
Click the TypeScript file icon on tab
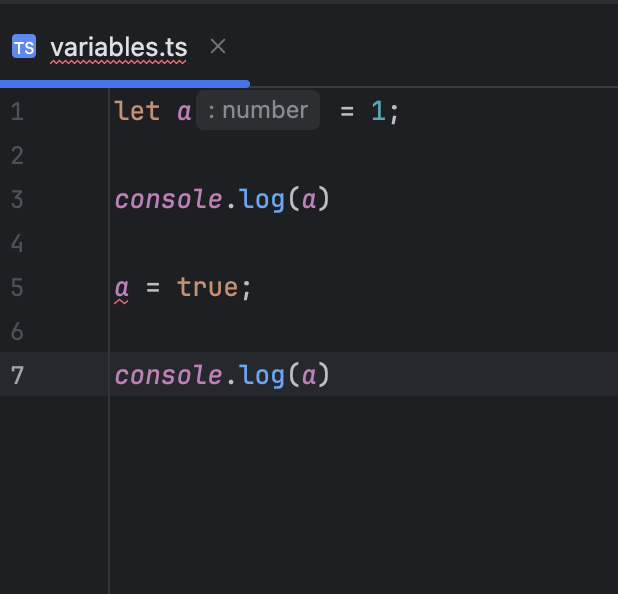[24, 47]
